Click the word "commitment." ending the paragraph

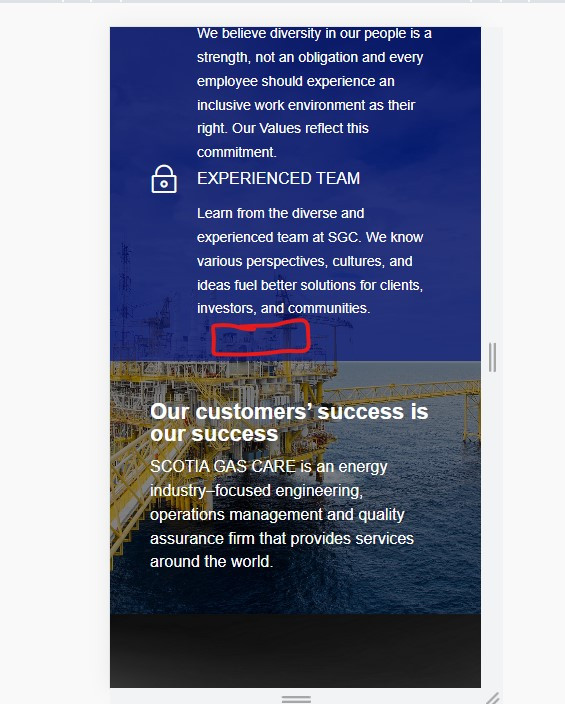tap(237, 152)
